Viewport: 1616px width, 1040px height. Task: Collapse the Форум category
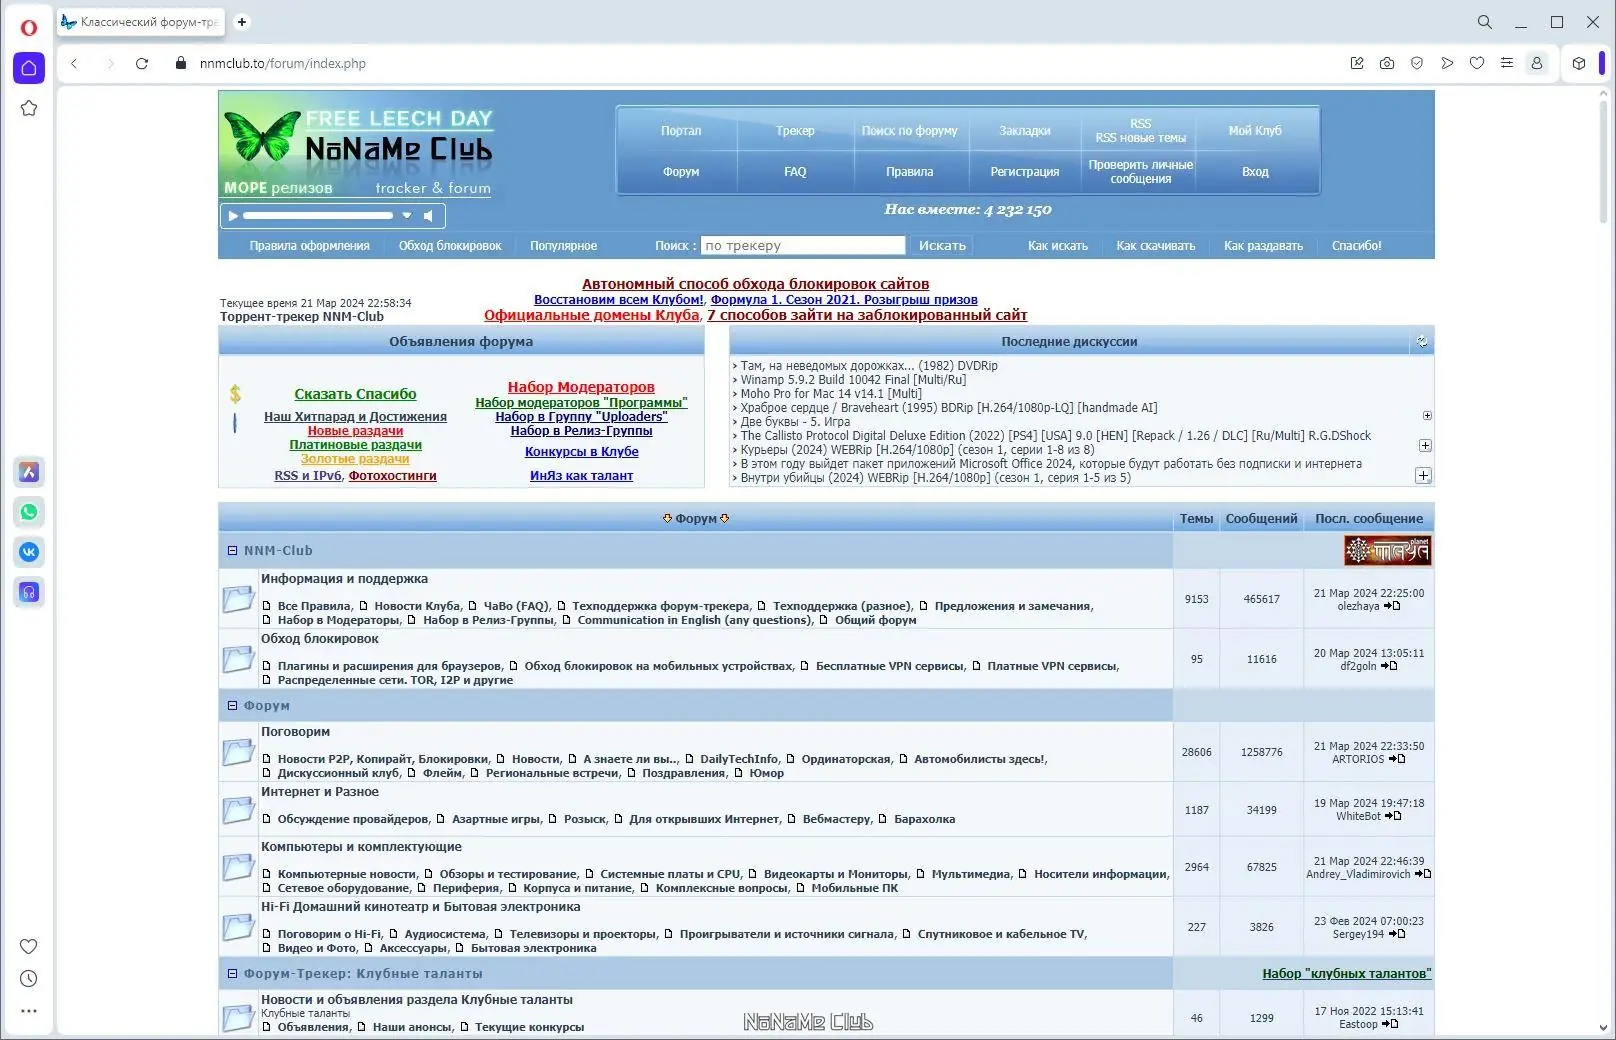(x=232, y=705)
